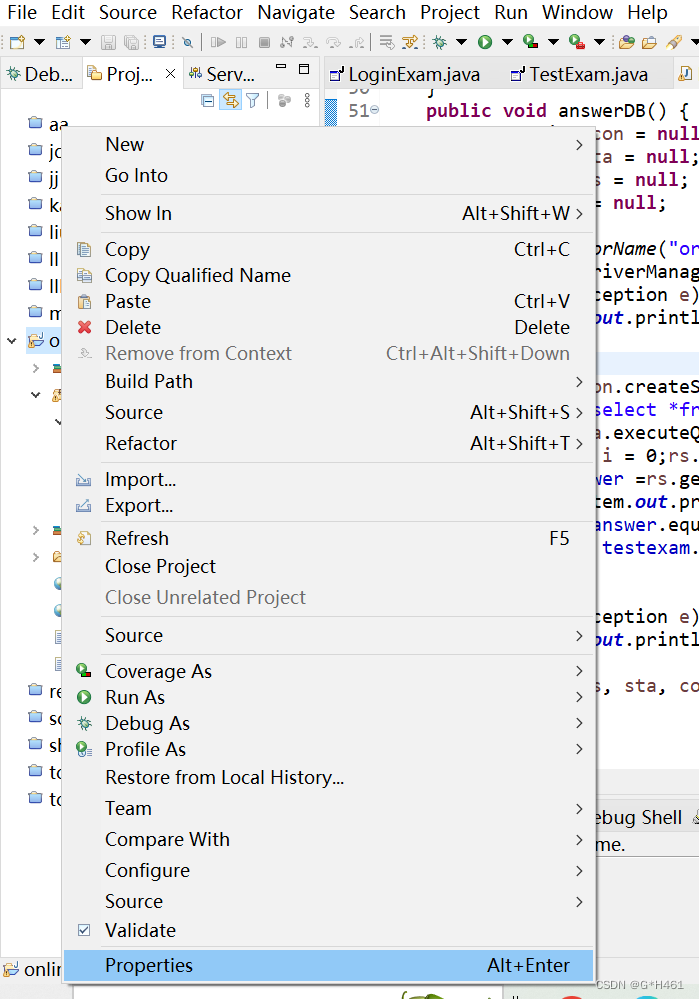699x999 pixels.
Task: Expand the Run As submenu
Action: pyautogui.click(x=134, y=697)
